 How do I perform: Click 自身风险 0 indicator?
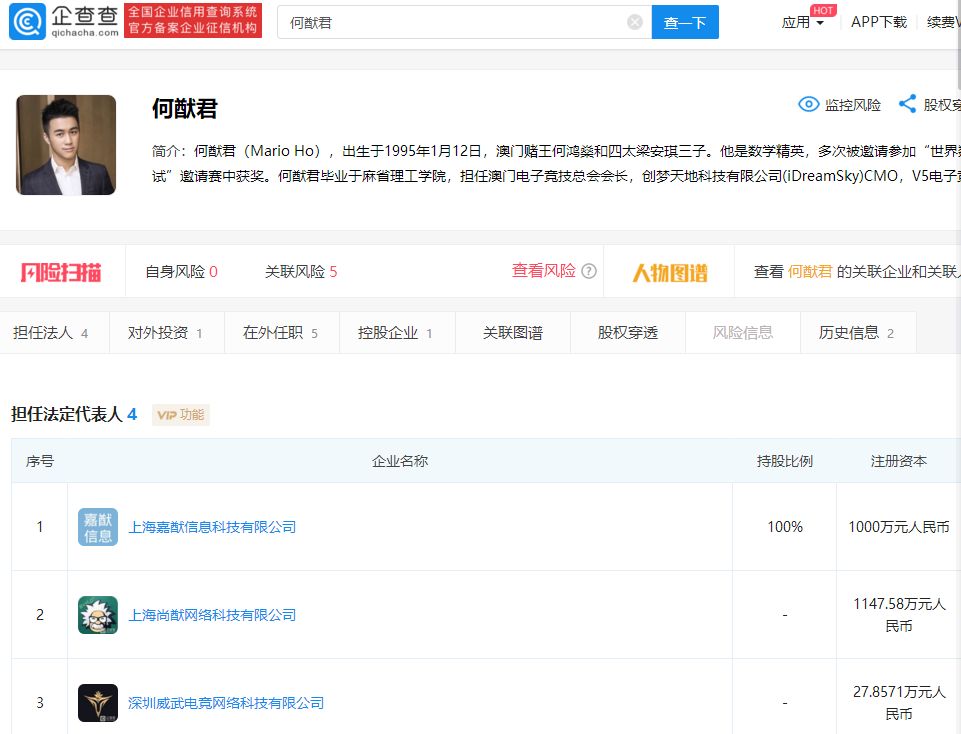tap(181, 271)
